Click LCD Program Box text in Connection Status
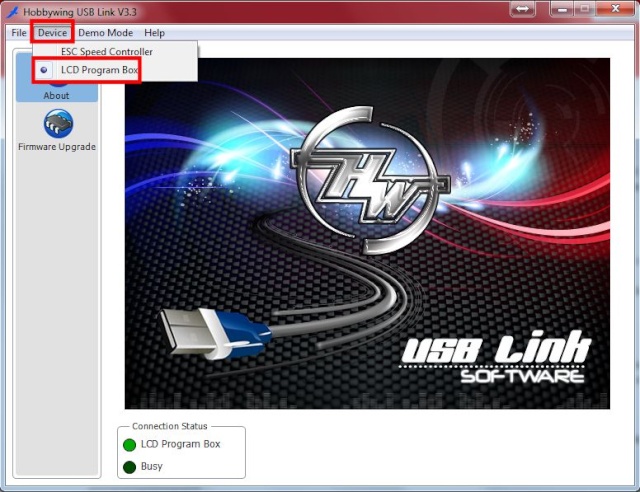The width and height of the screenshot is (640, 492). pos(180,444)
